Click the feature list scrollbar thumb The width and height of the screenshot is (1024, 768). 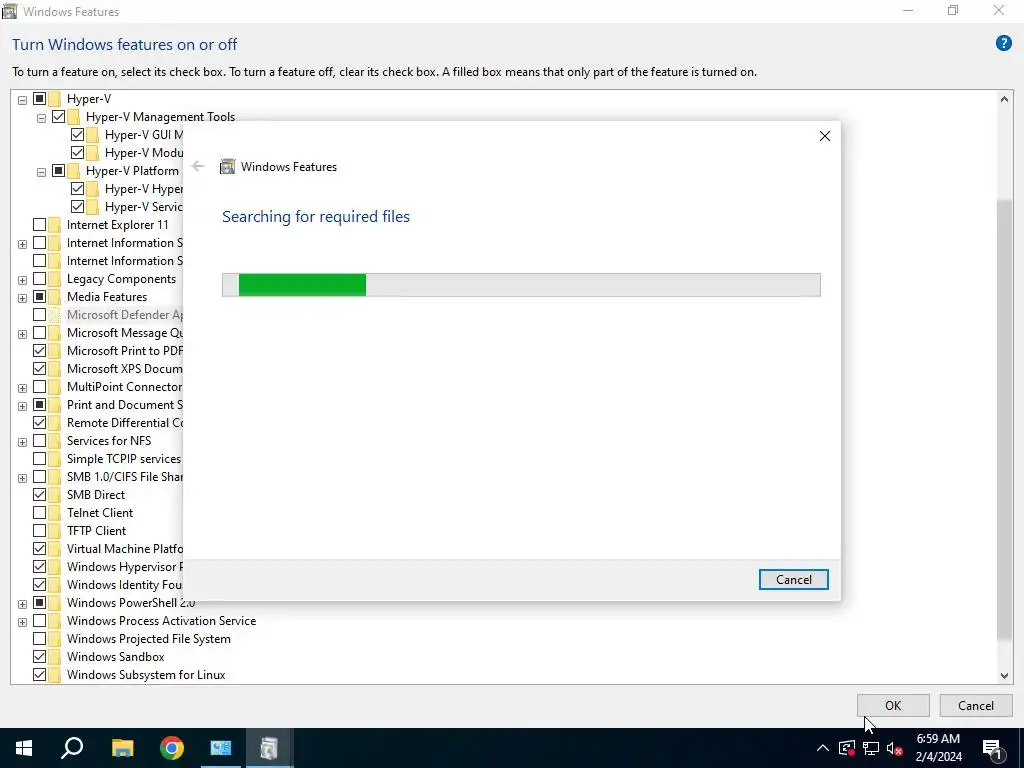click(x=1004, y=420)
